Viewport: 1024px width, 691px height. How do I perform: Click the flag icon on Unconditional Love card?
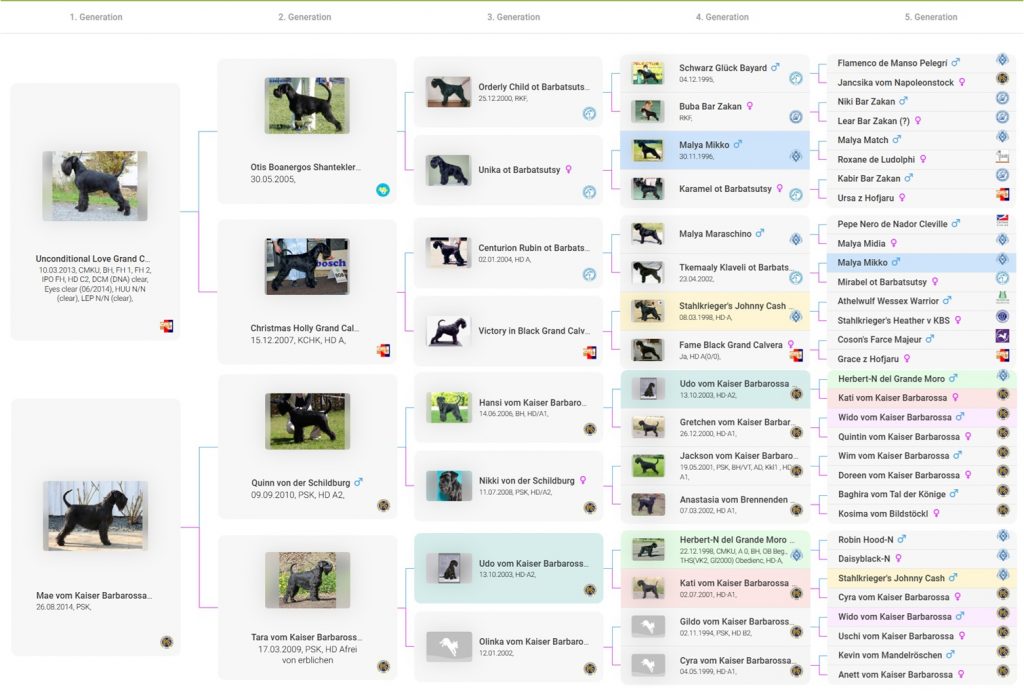coord(166,326)
